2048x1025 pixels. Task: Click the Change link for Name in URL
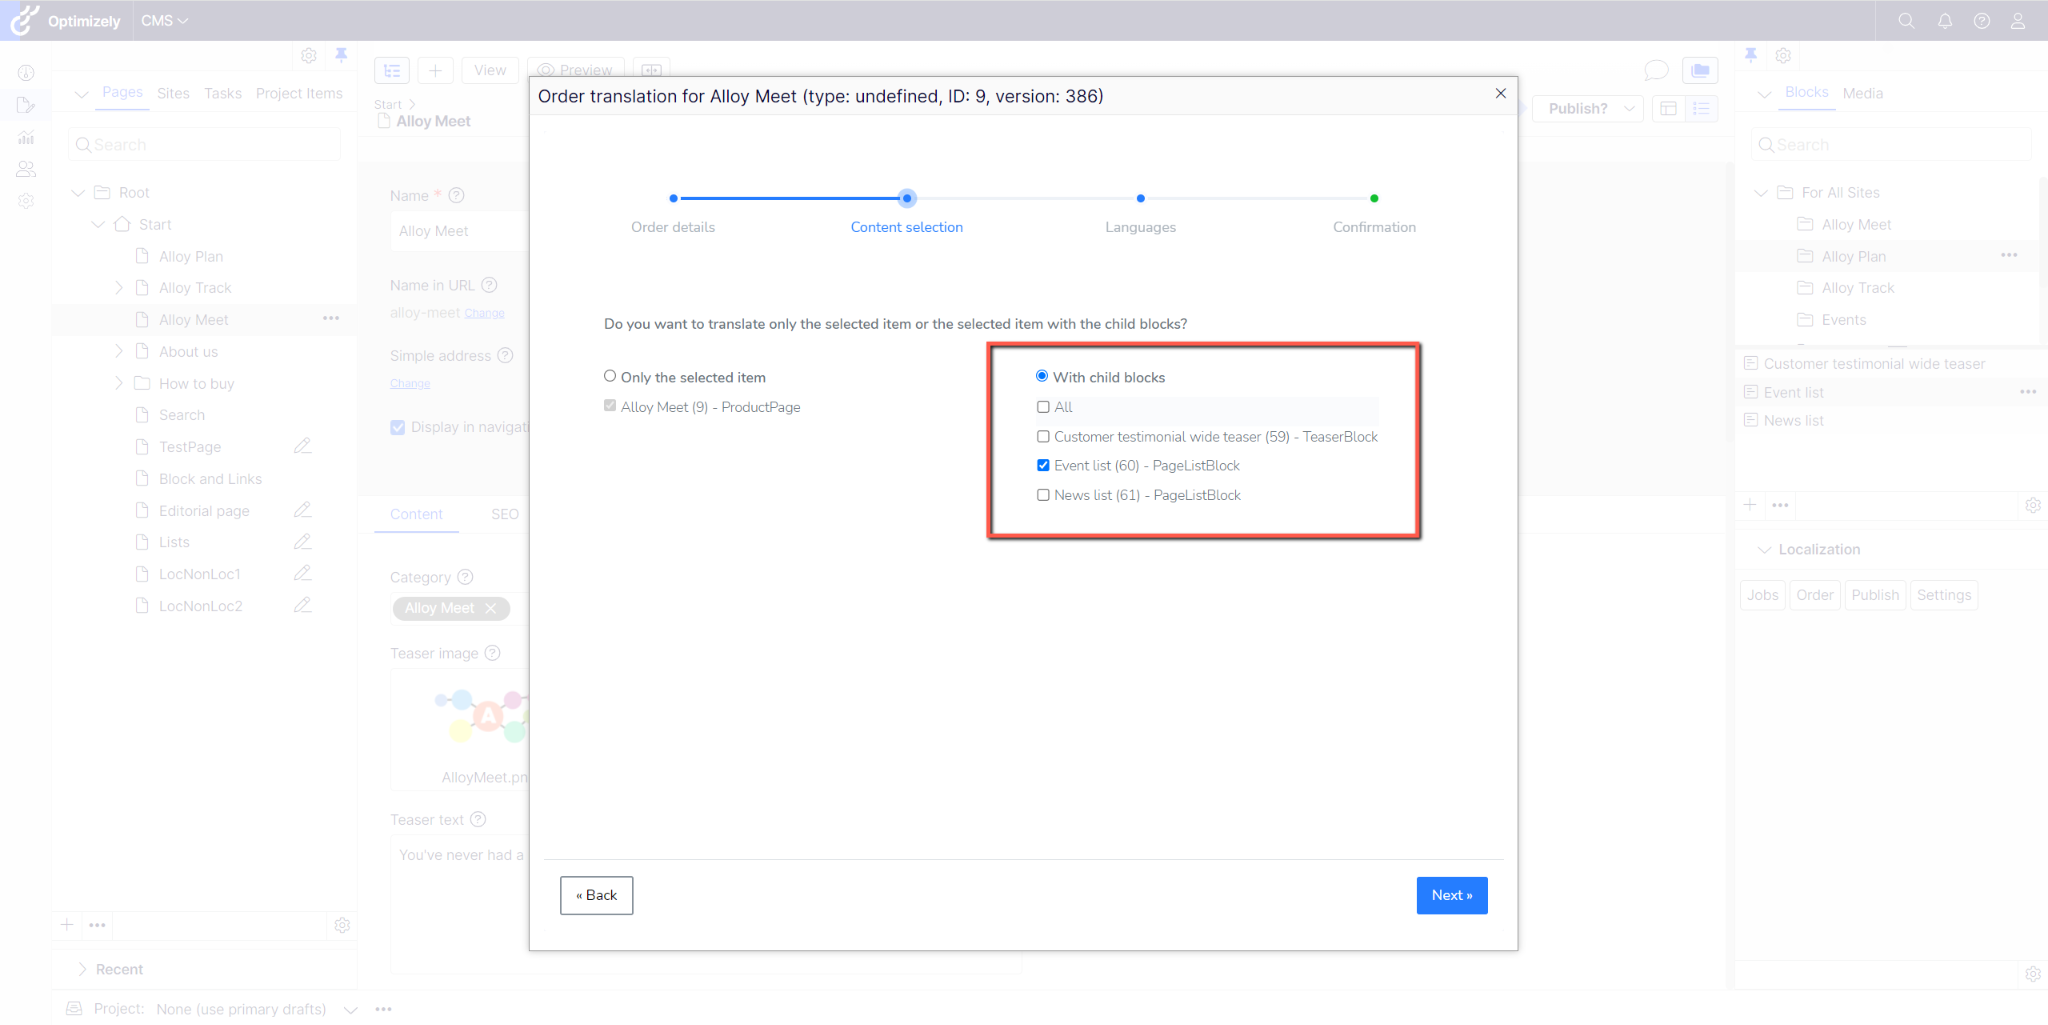pyautogui.click(x=484, y=314)
